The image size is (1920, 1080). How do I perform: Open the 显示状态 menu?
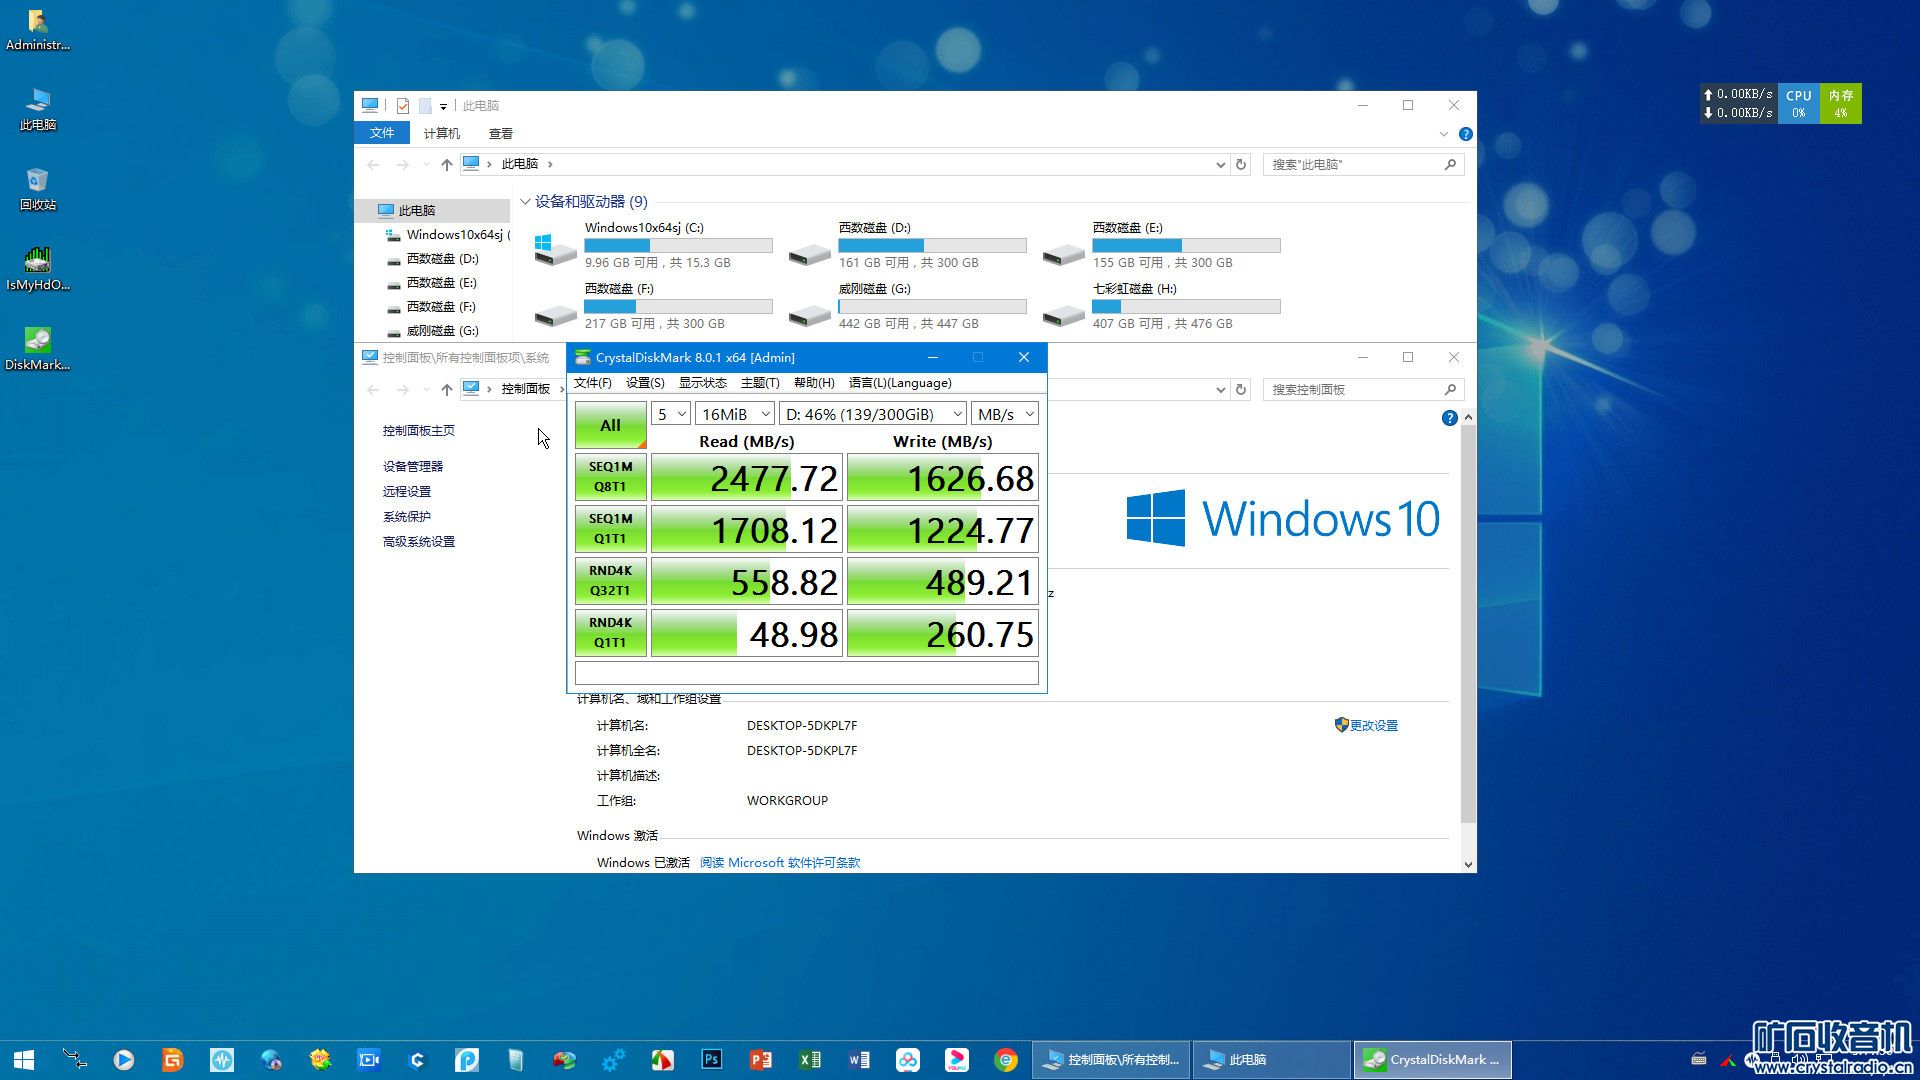(702, 383)
